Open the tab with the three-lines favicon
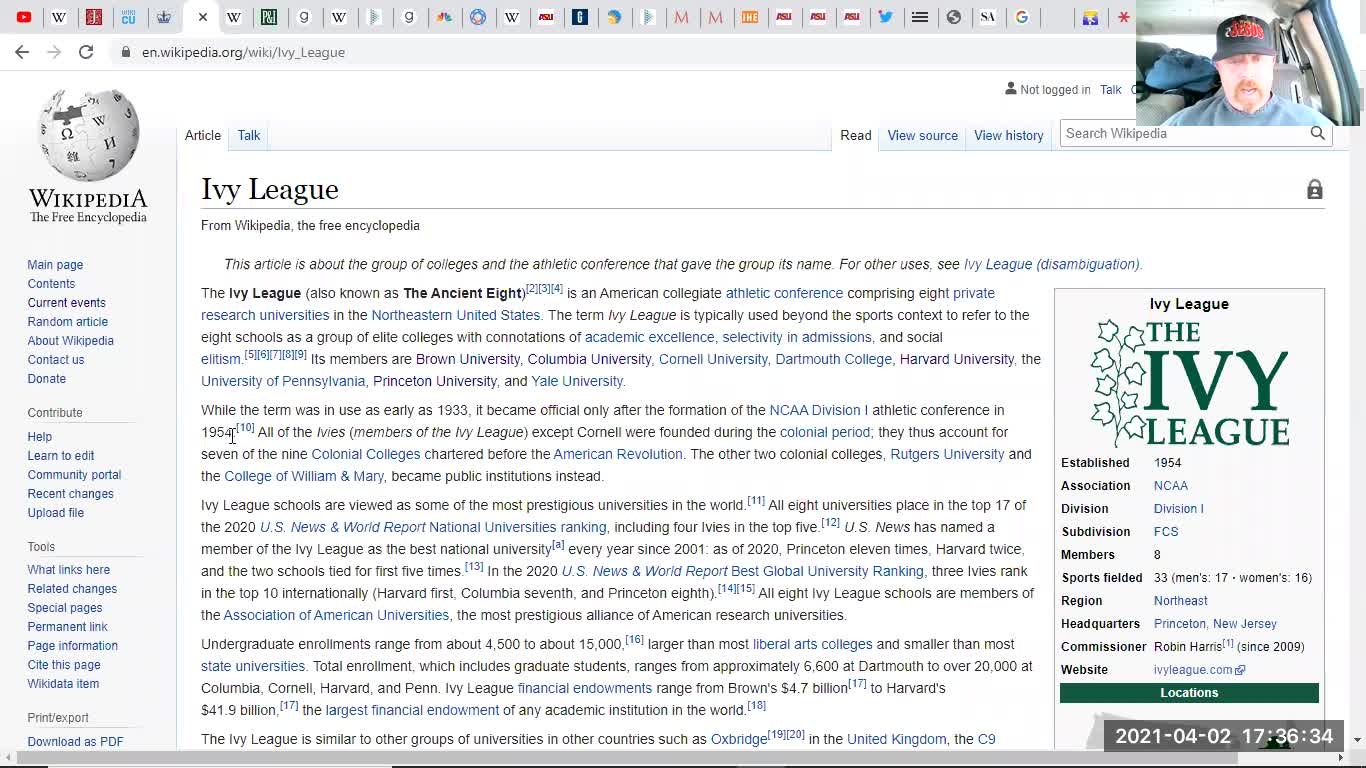The height and width of the screenshot is (768, 1366). click(x=920, y=17)
